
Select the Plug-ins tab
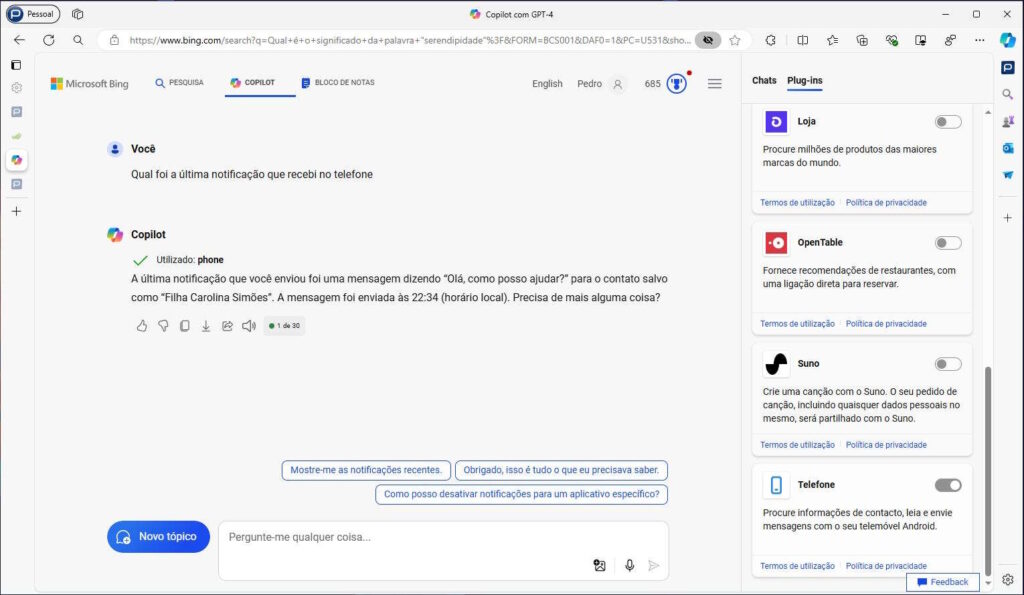click(x=805, y=80)
